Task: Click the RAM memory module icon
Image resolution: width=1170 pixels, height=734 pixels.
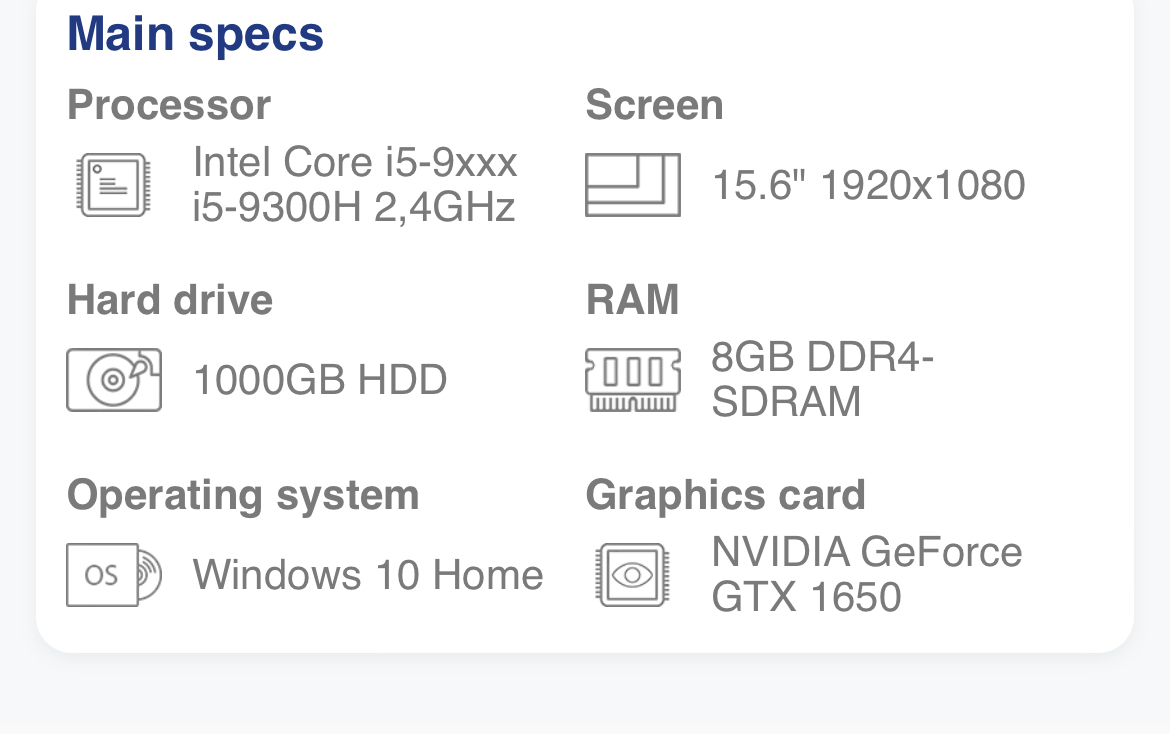Action: [633, 380]
